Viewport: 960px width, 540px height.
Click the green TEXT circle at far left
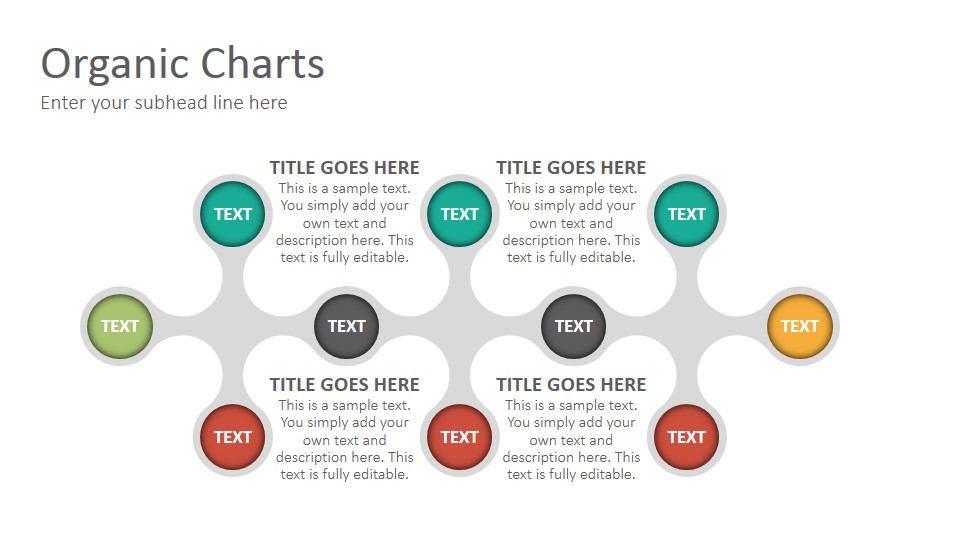(120, 326)
